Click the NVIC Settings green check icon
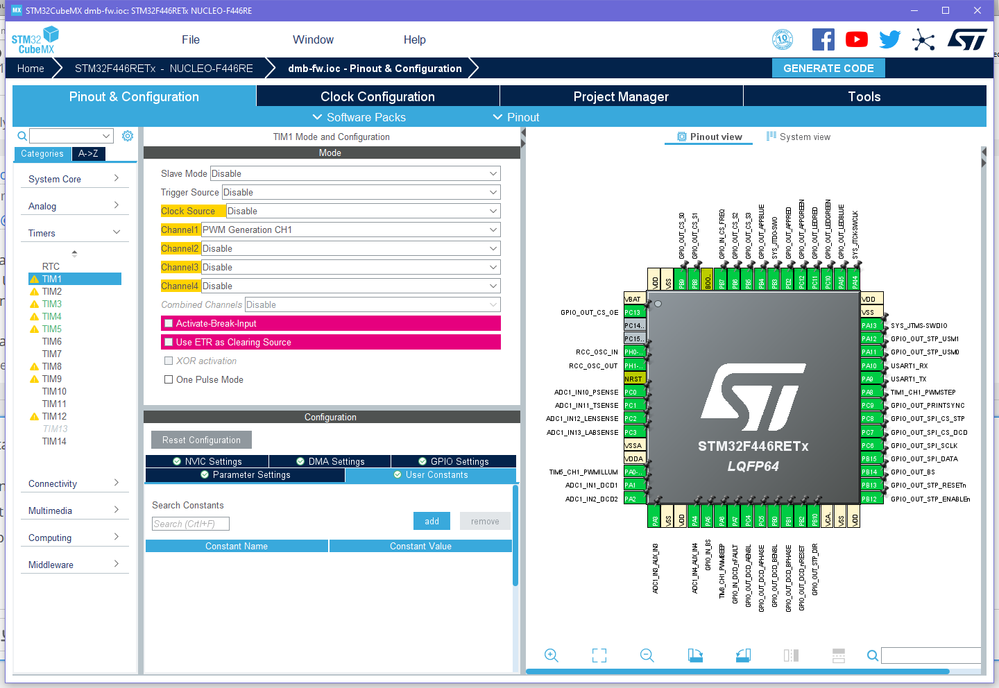This screenshot has width=999, height=688. [176, 461]
